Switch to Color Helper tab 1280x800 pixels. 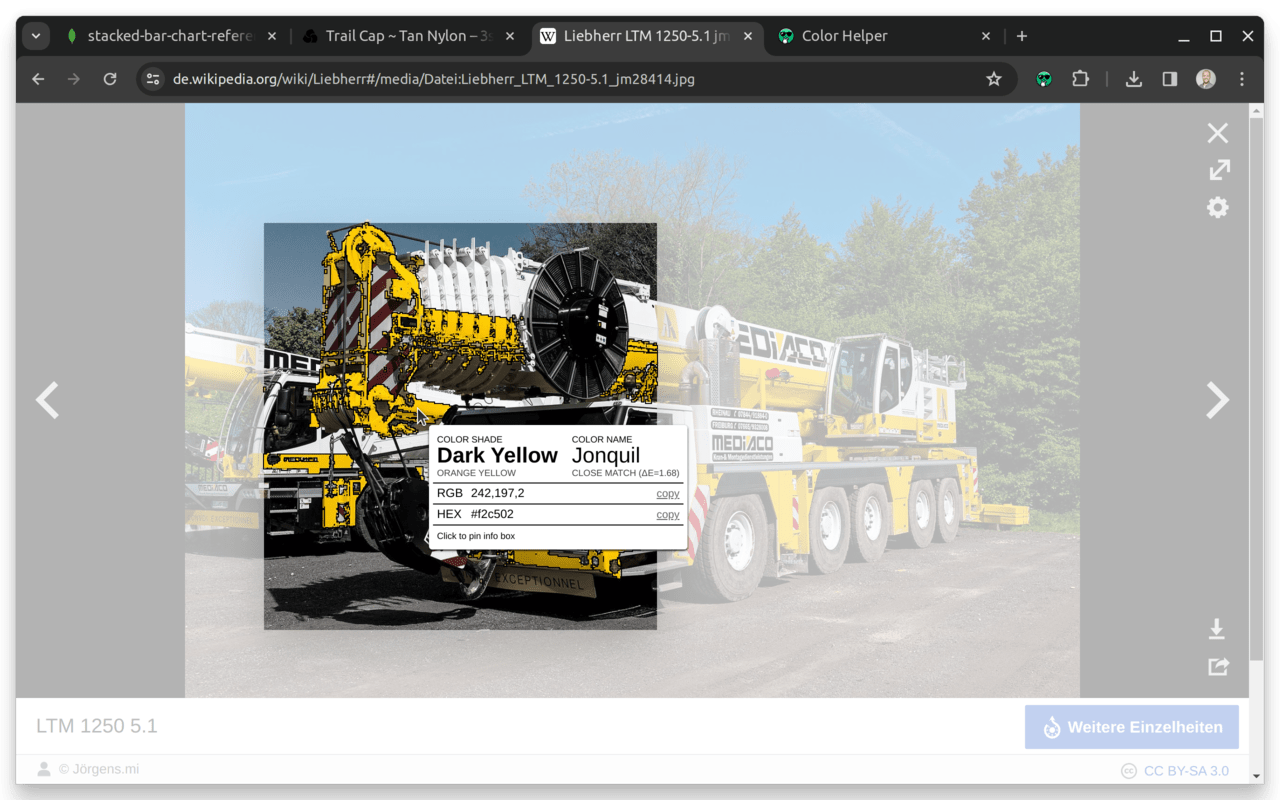click(845, 36)
